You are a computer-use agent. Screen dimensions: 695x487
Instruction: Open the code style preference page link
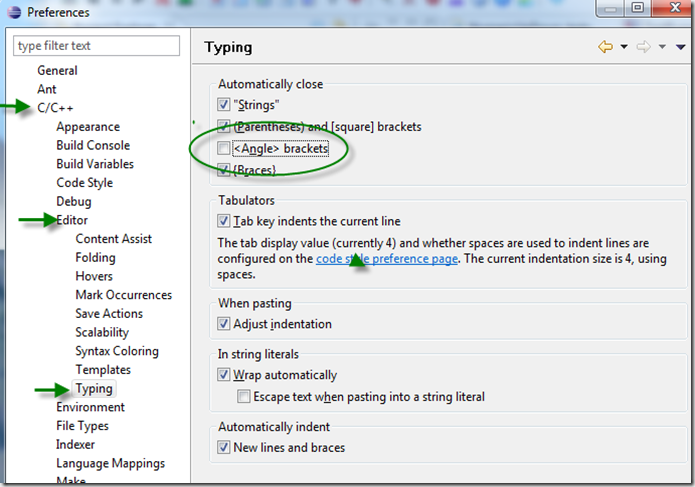387,259
